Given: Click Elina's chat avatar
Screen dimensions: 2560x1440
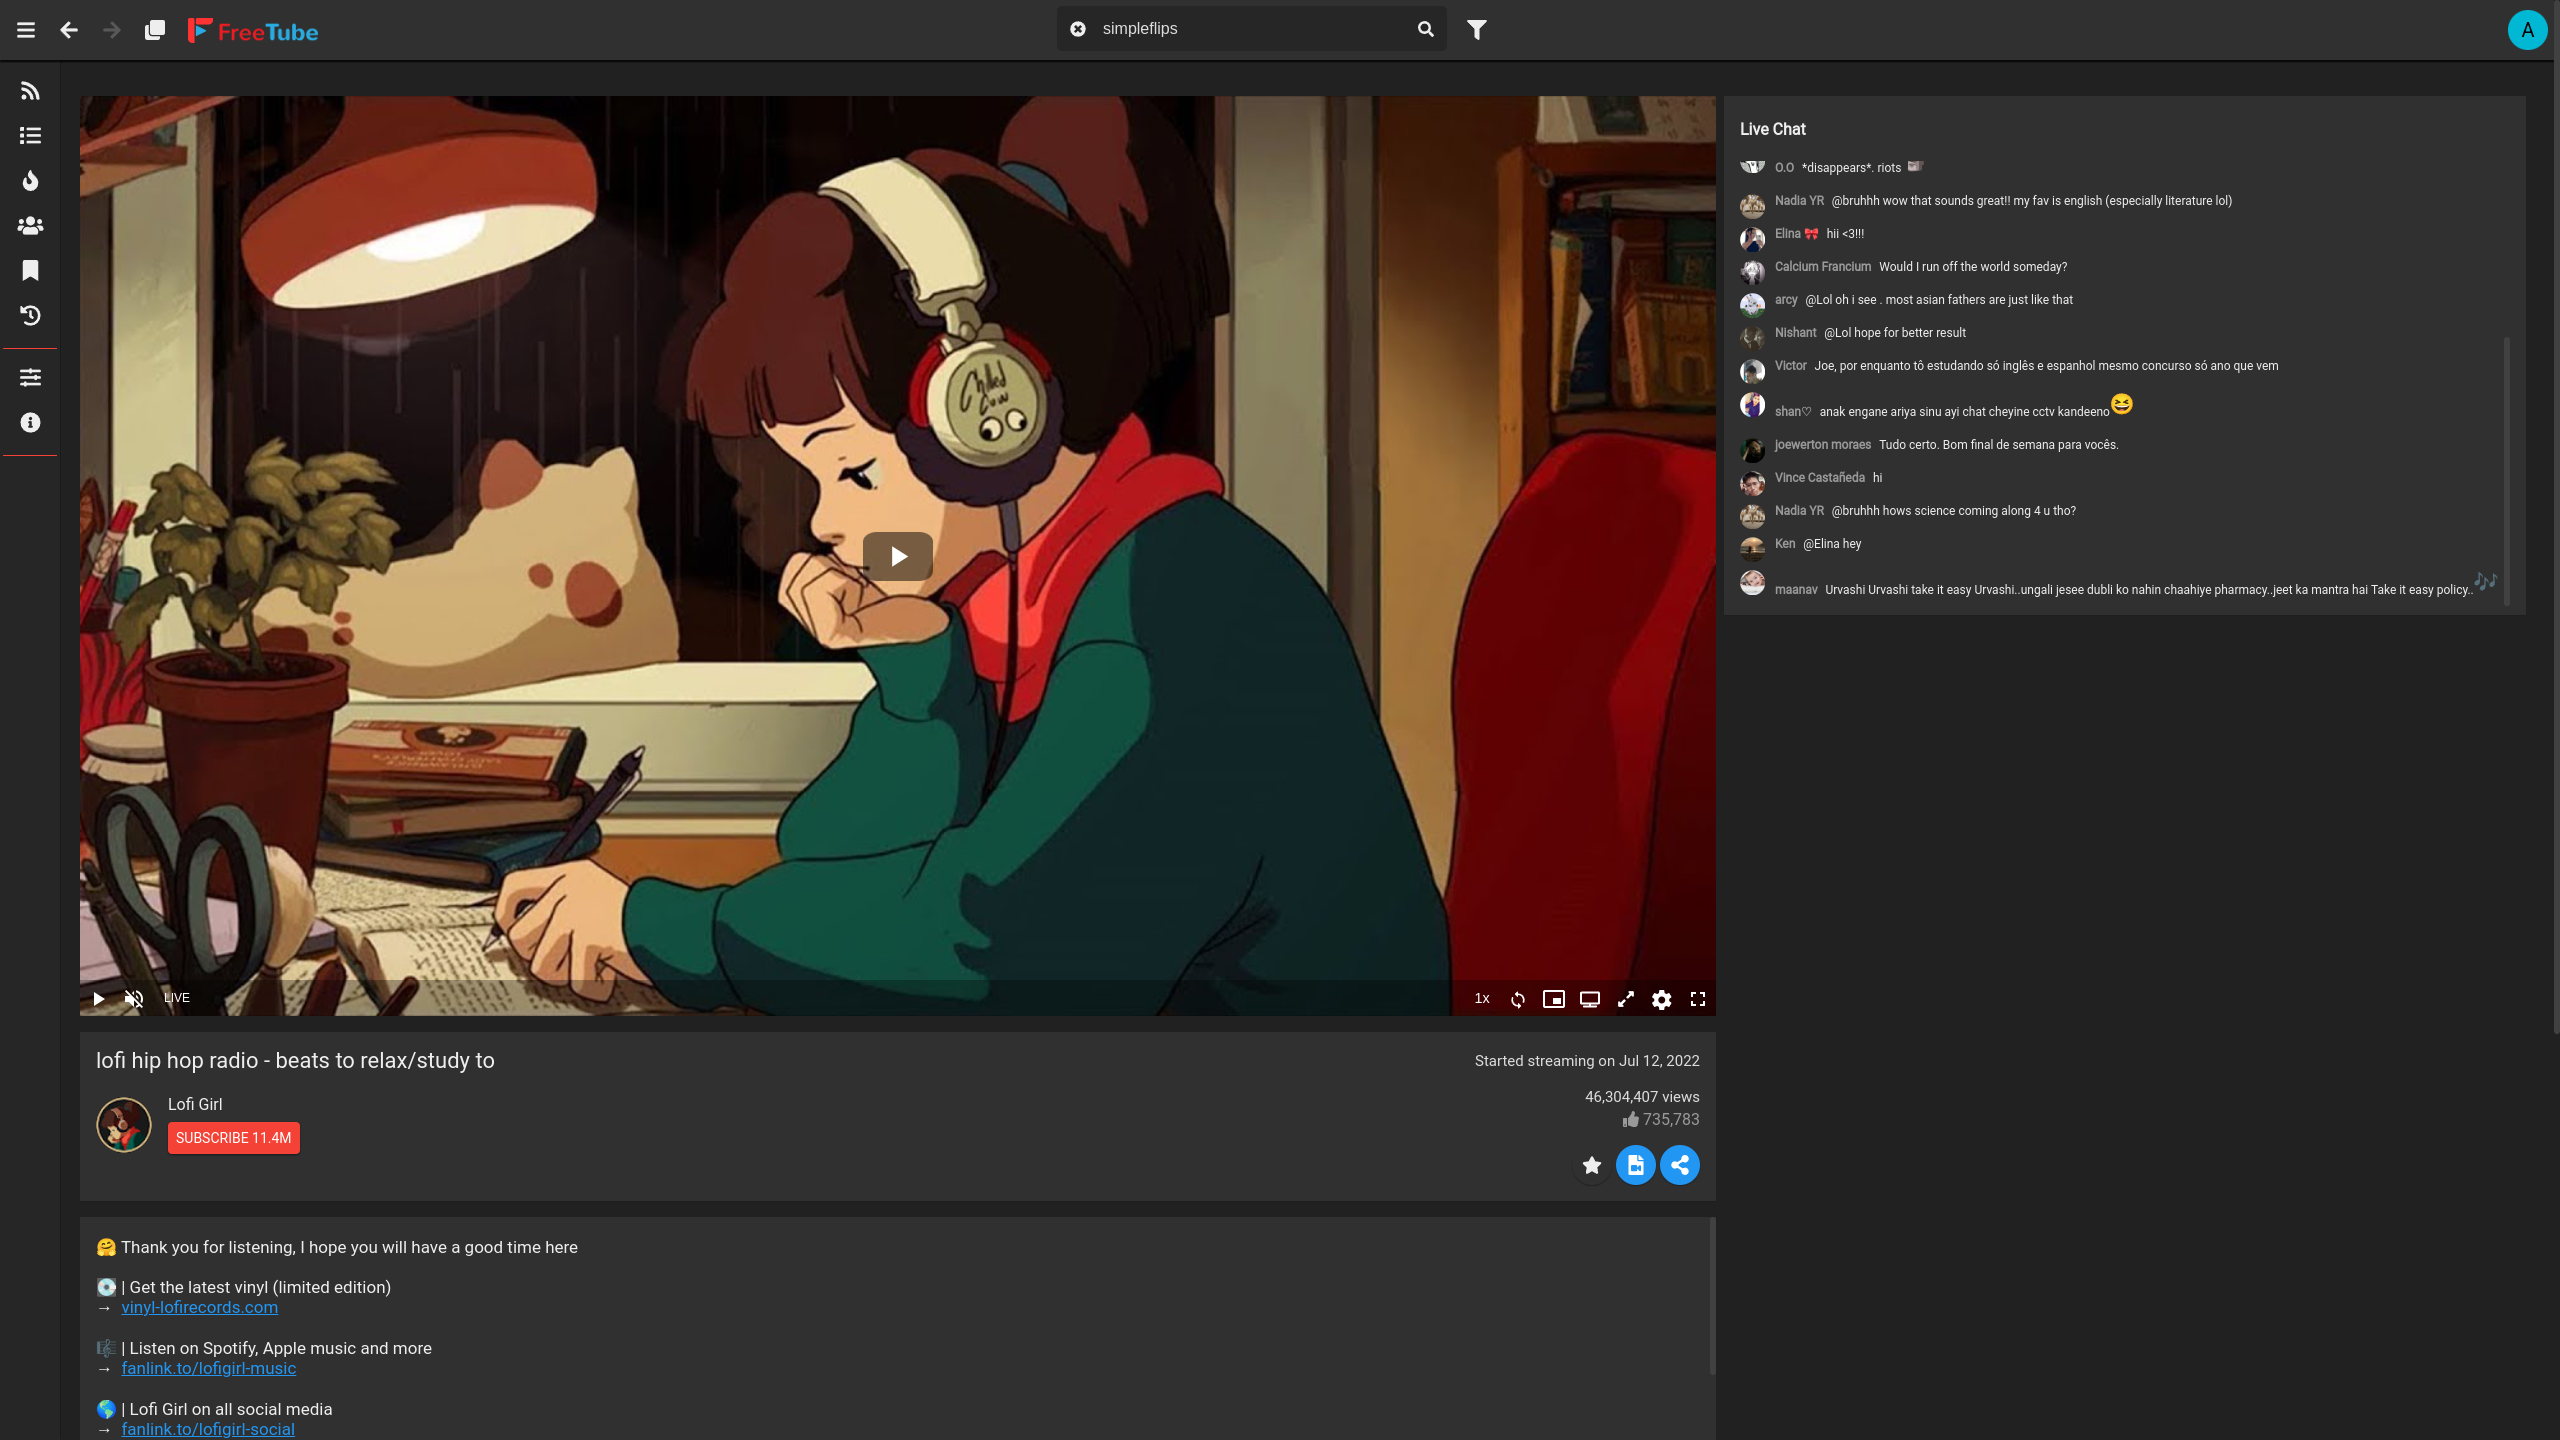Looking at the screenshot, I should 1752,238.
